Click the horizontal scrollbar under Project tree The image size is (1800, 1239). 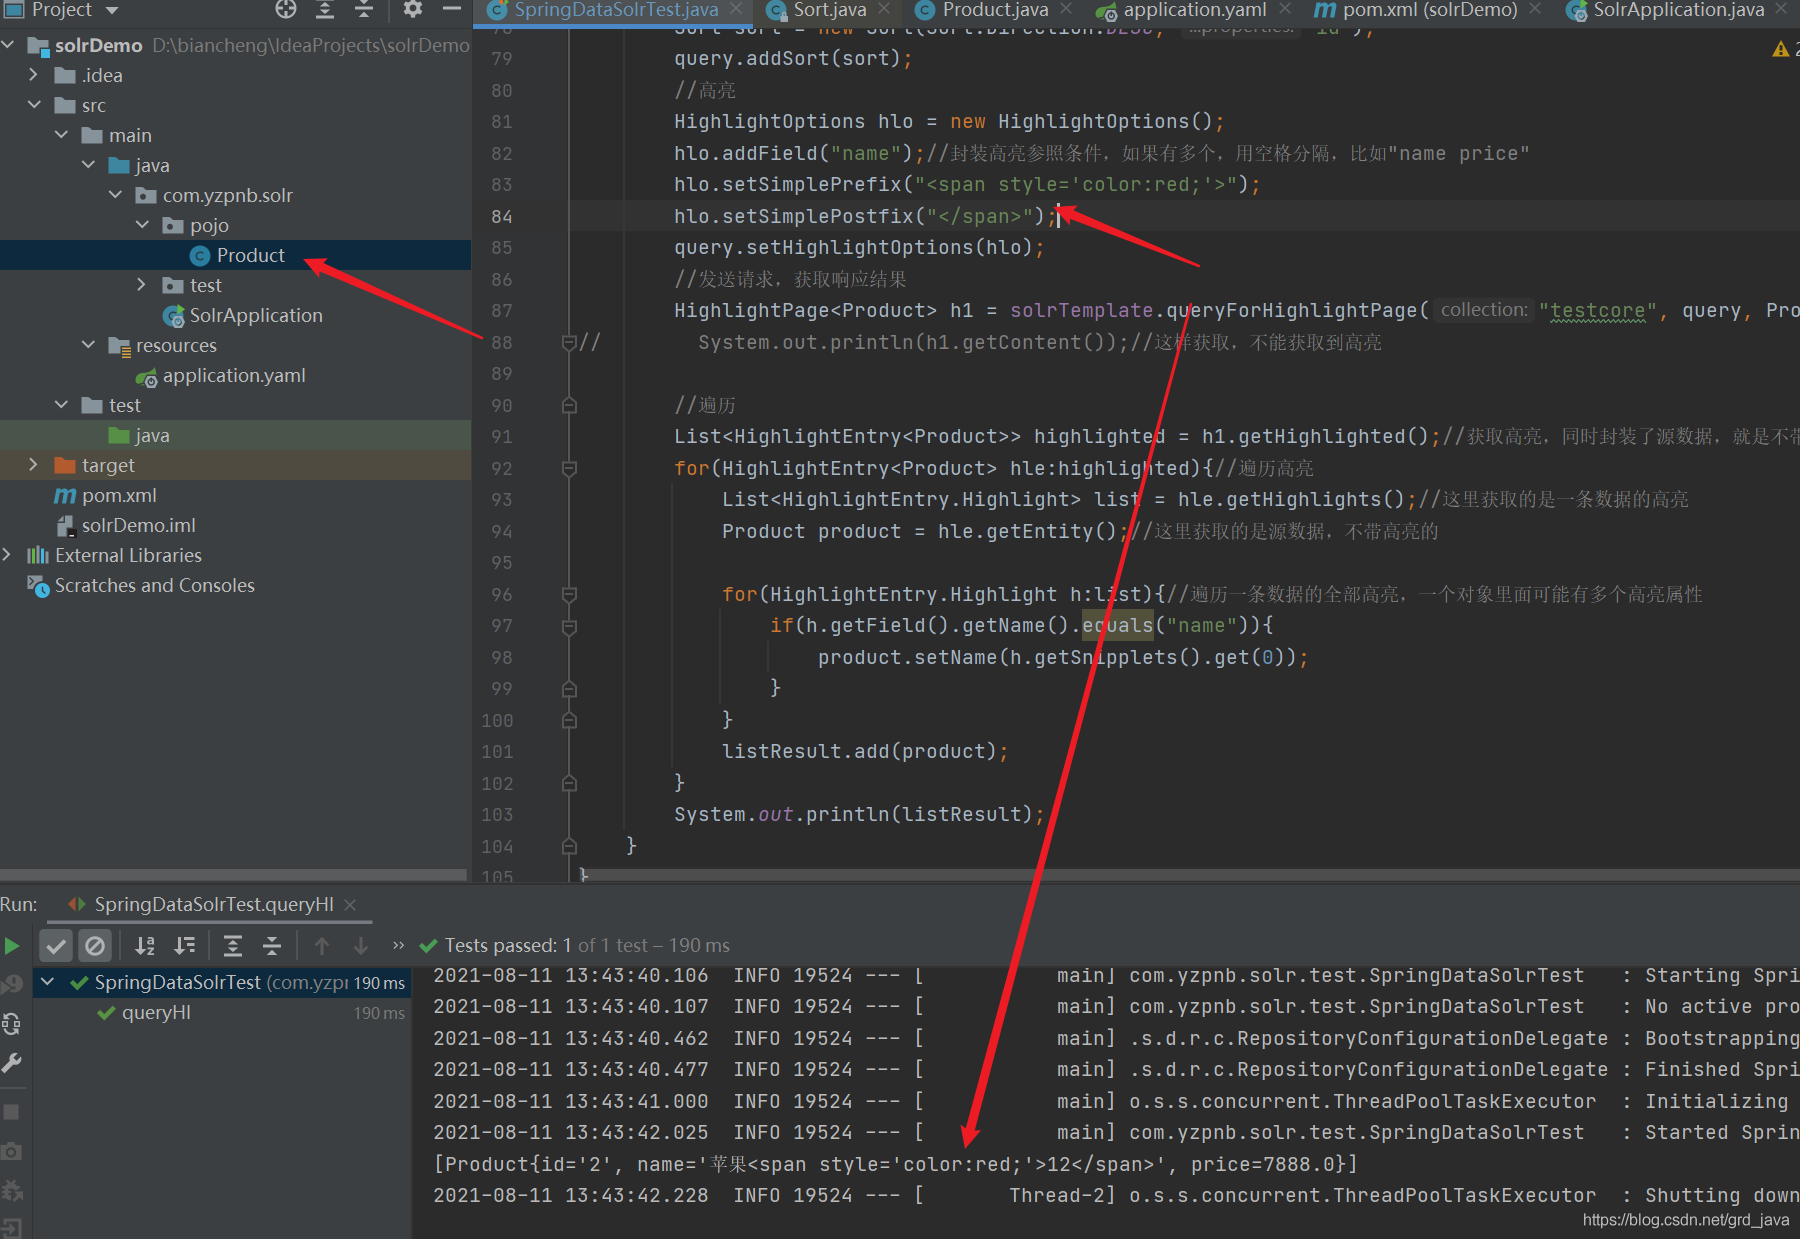click(x=233, y=875)
